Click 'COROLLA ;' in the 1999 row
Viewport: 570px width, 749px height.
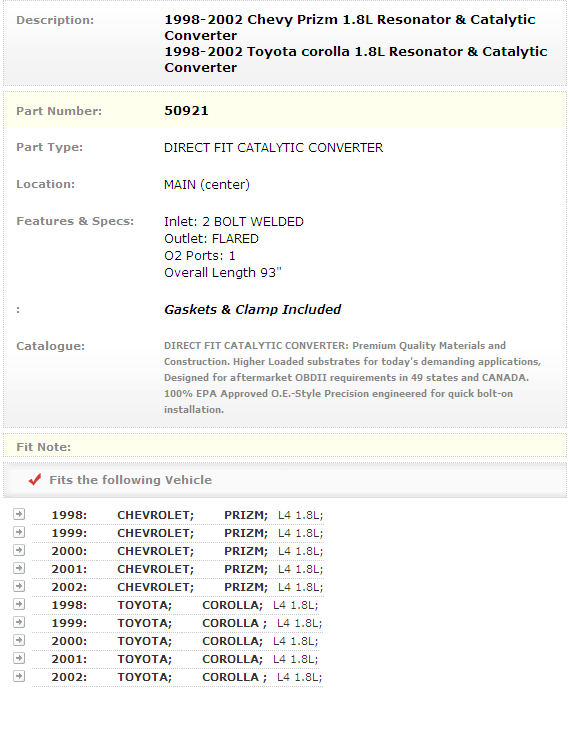pyautogui.click(x=235, y=623)
